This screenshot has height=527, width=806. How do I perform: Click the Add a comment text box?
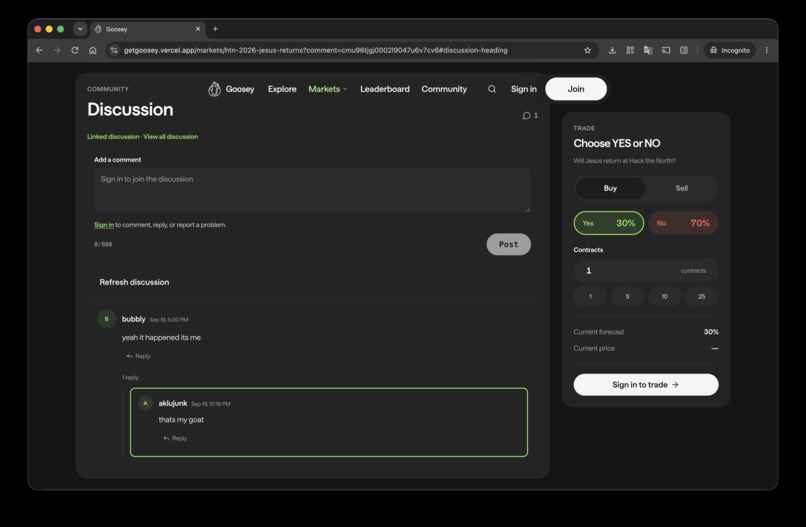[x=313, y=190]
